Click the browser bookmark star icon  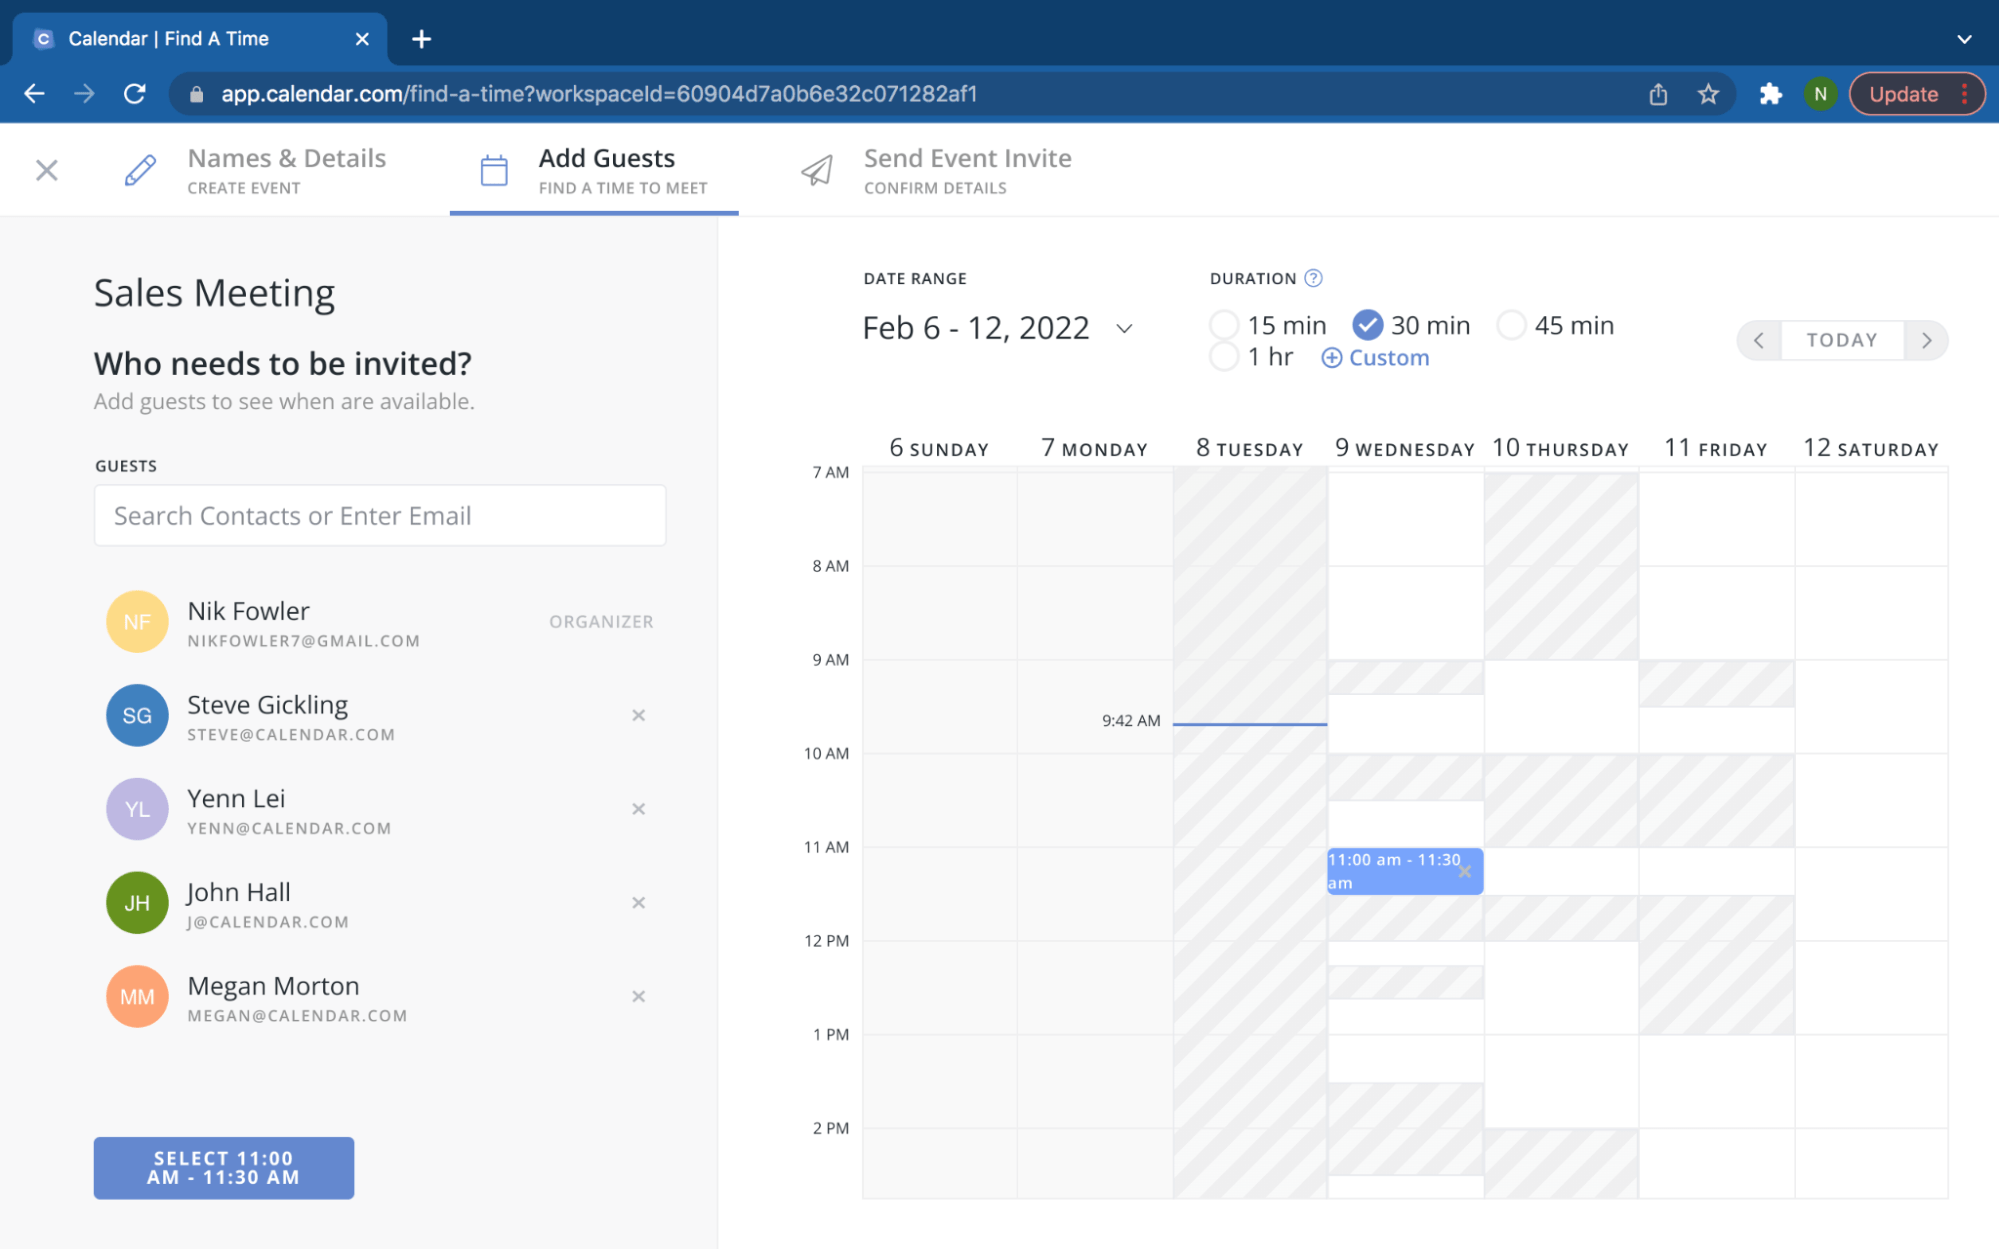click(x=1709, y=93)
